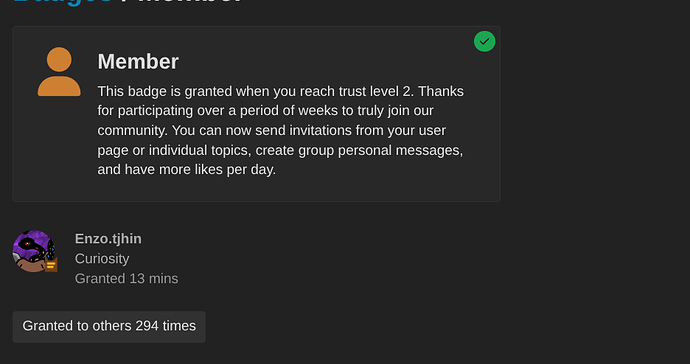Click the line mentioning group personal messages
690x364 pixels.
tap(280, 150)
